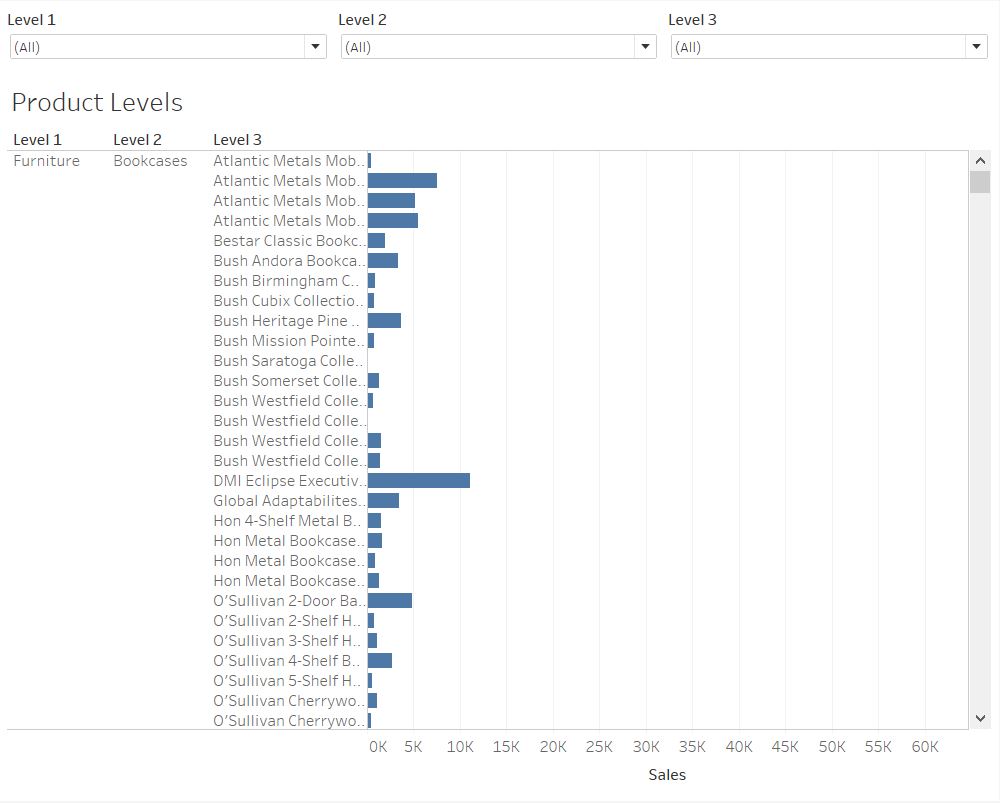The height and width of the screenshot is (803, 1000).
Task: Select the Bookcases sub-category label
Action: coord(151,161)
